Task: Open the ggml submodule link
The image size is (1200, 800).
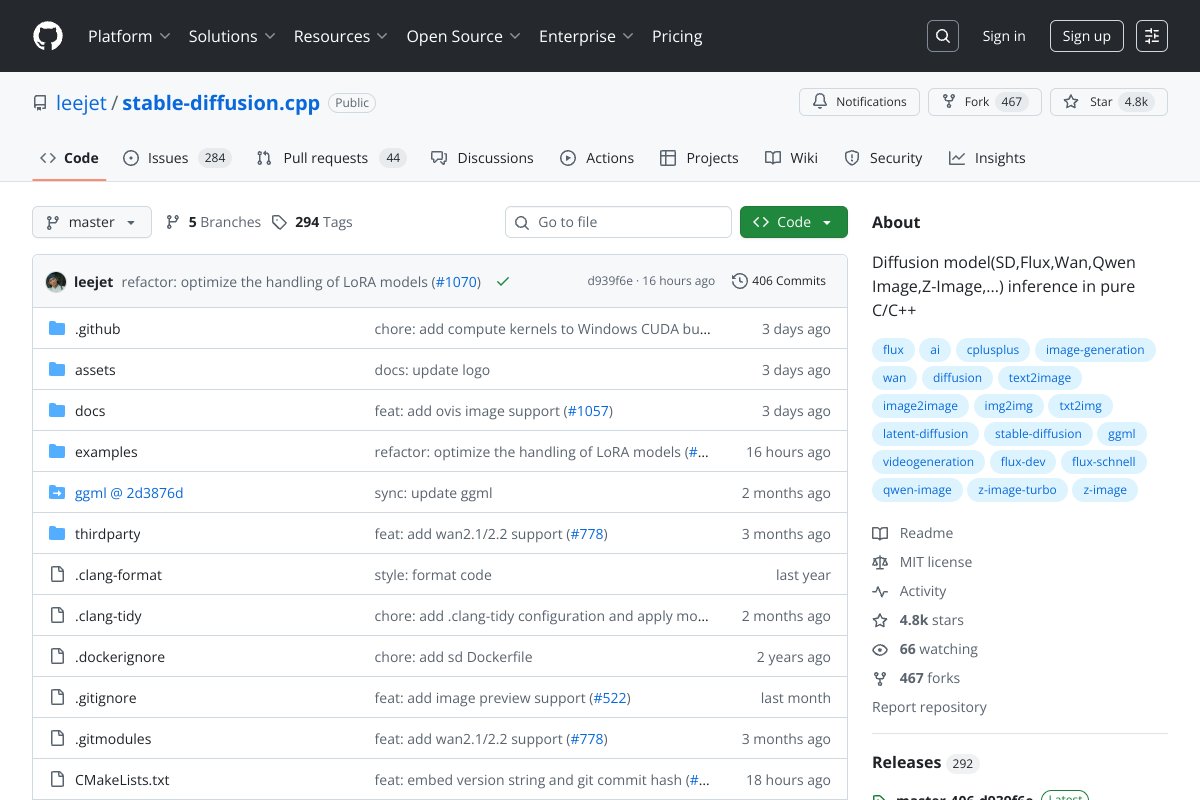Action: (129, 493)
